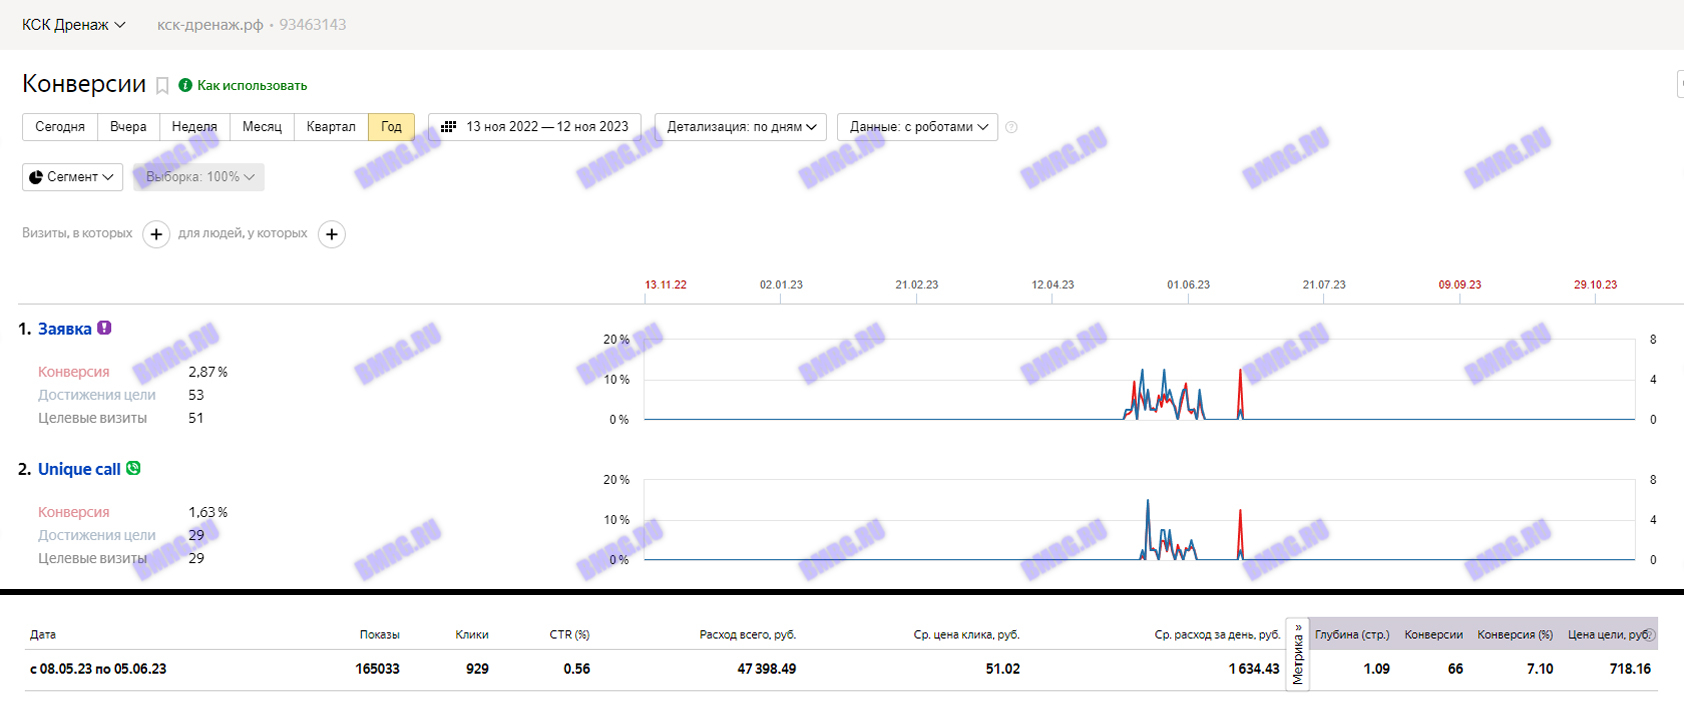Click the purple icon next to Заявка
This screenshot has width=1684, height=707.
104,328
